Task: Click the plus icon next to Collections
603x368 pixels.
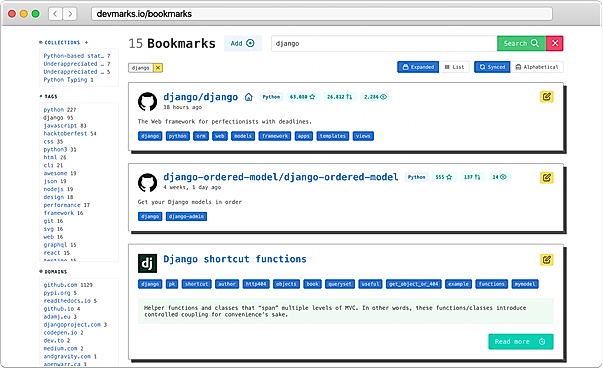Action: (x=86, y=42)
